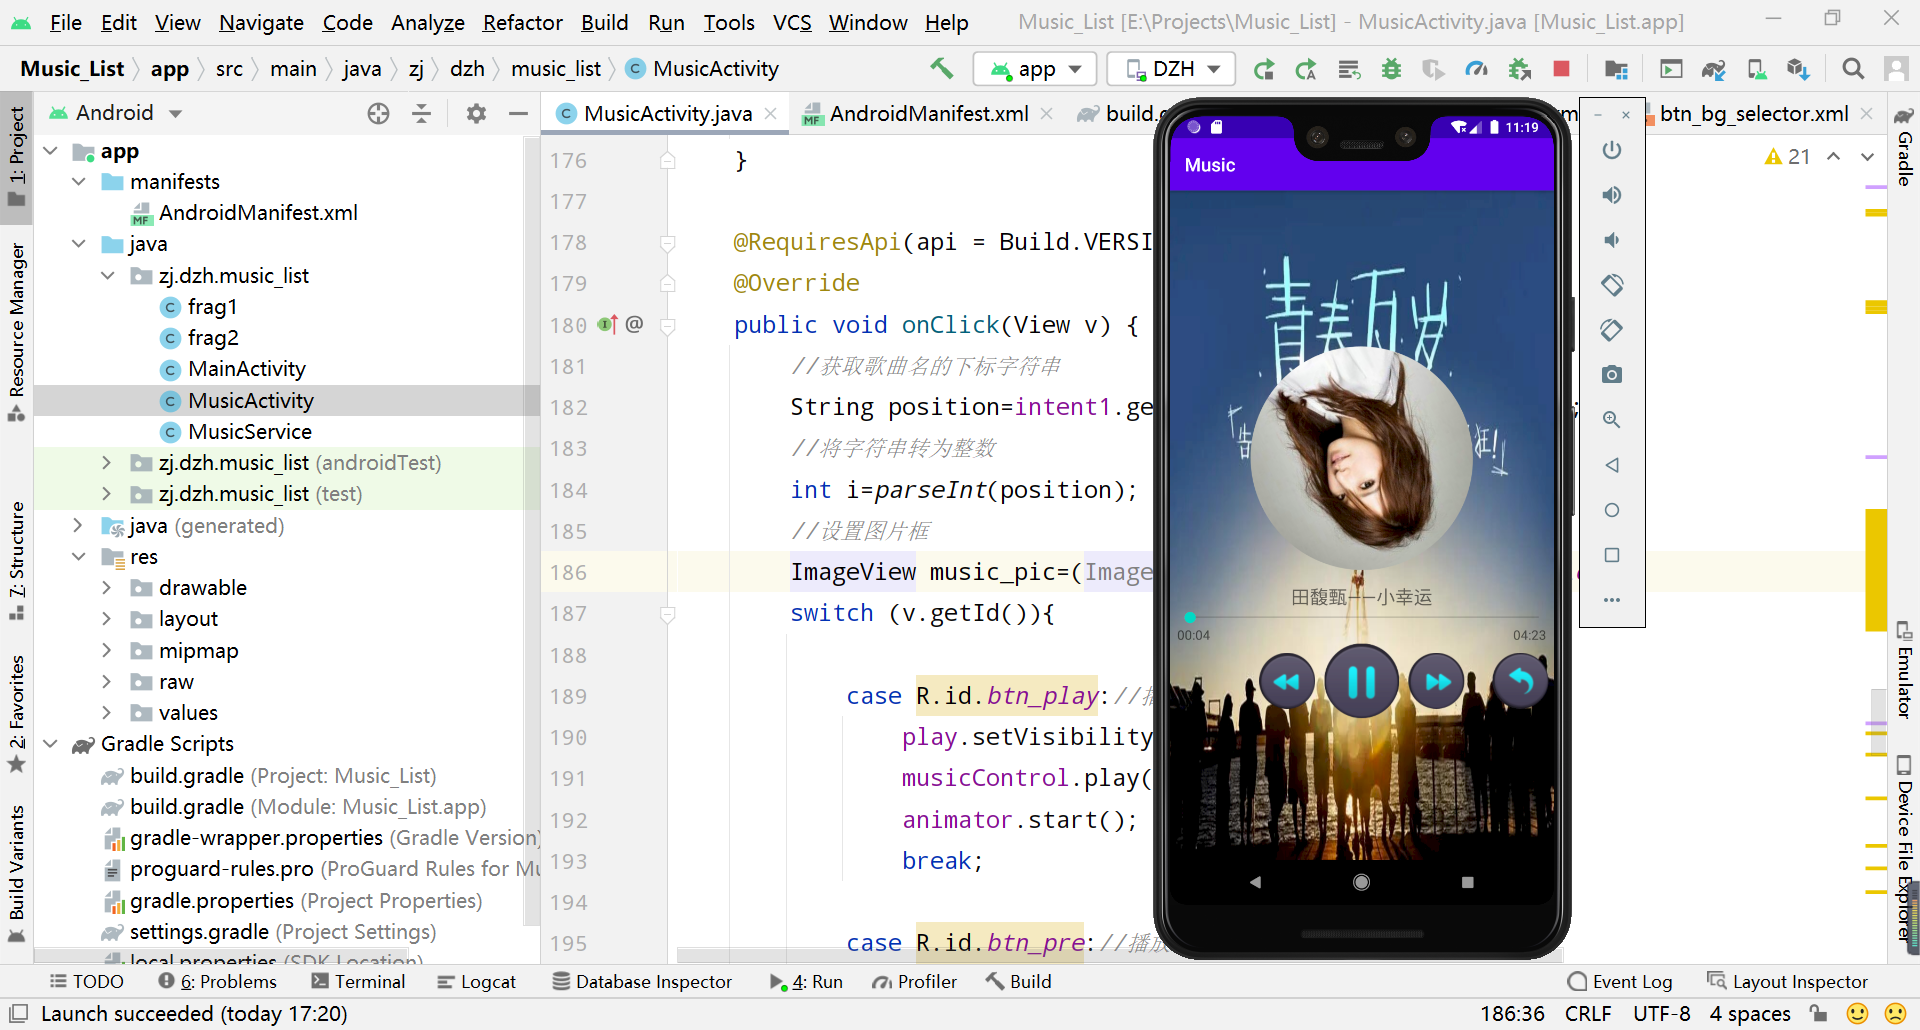This screenshot has height=1030, width=1920.
Task: Open the Logcat tool window
Action: tap(477, 982)
